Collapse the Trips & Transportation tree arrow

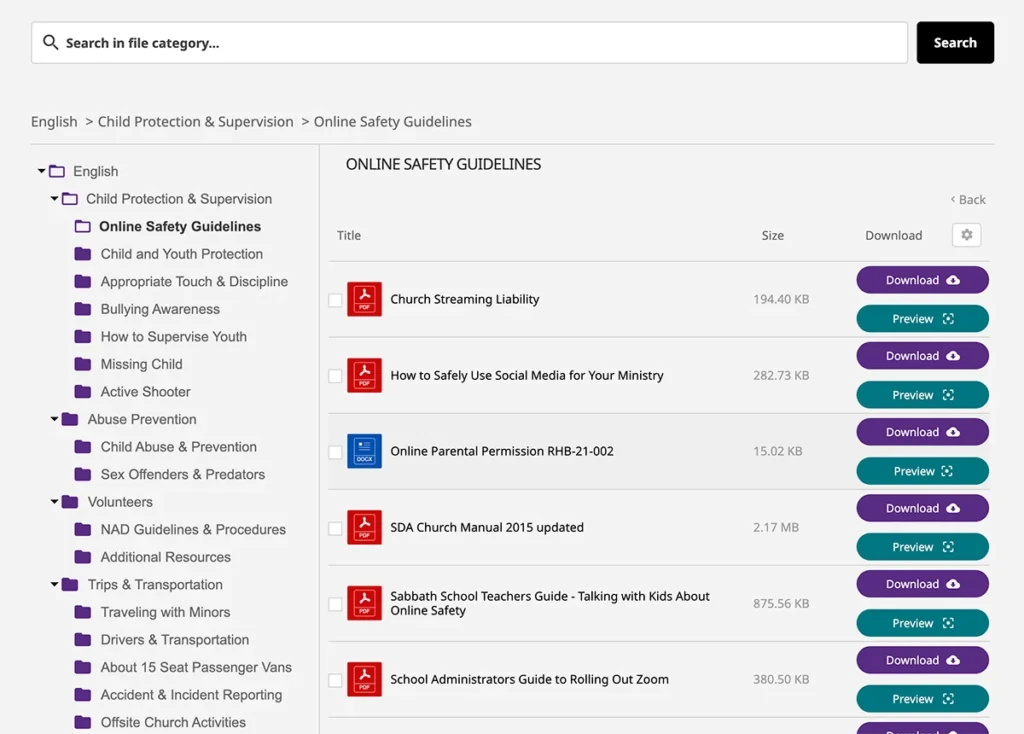(55, 585)
